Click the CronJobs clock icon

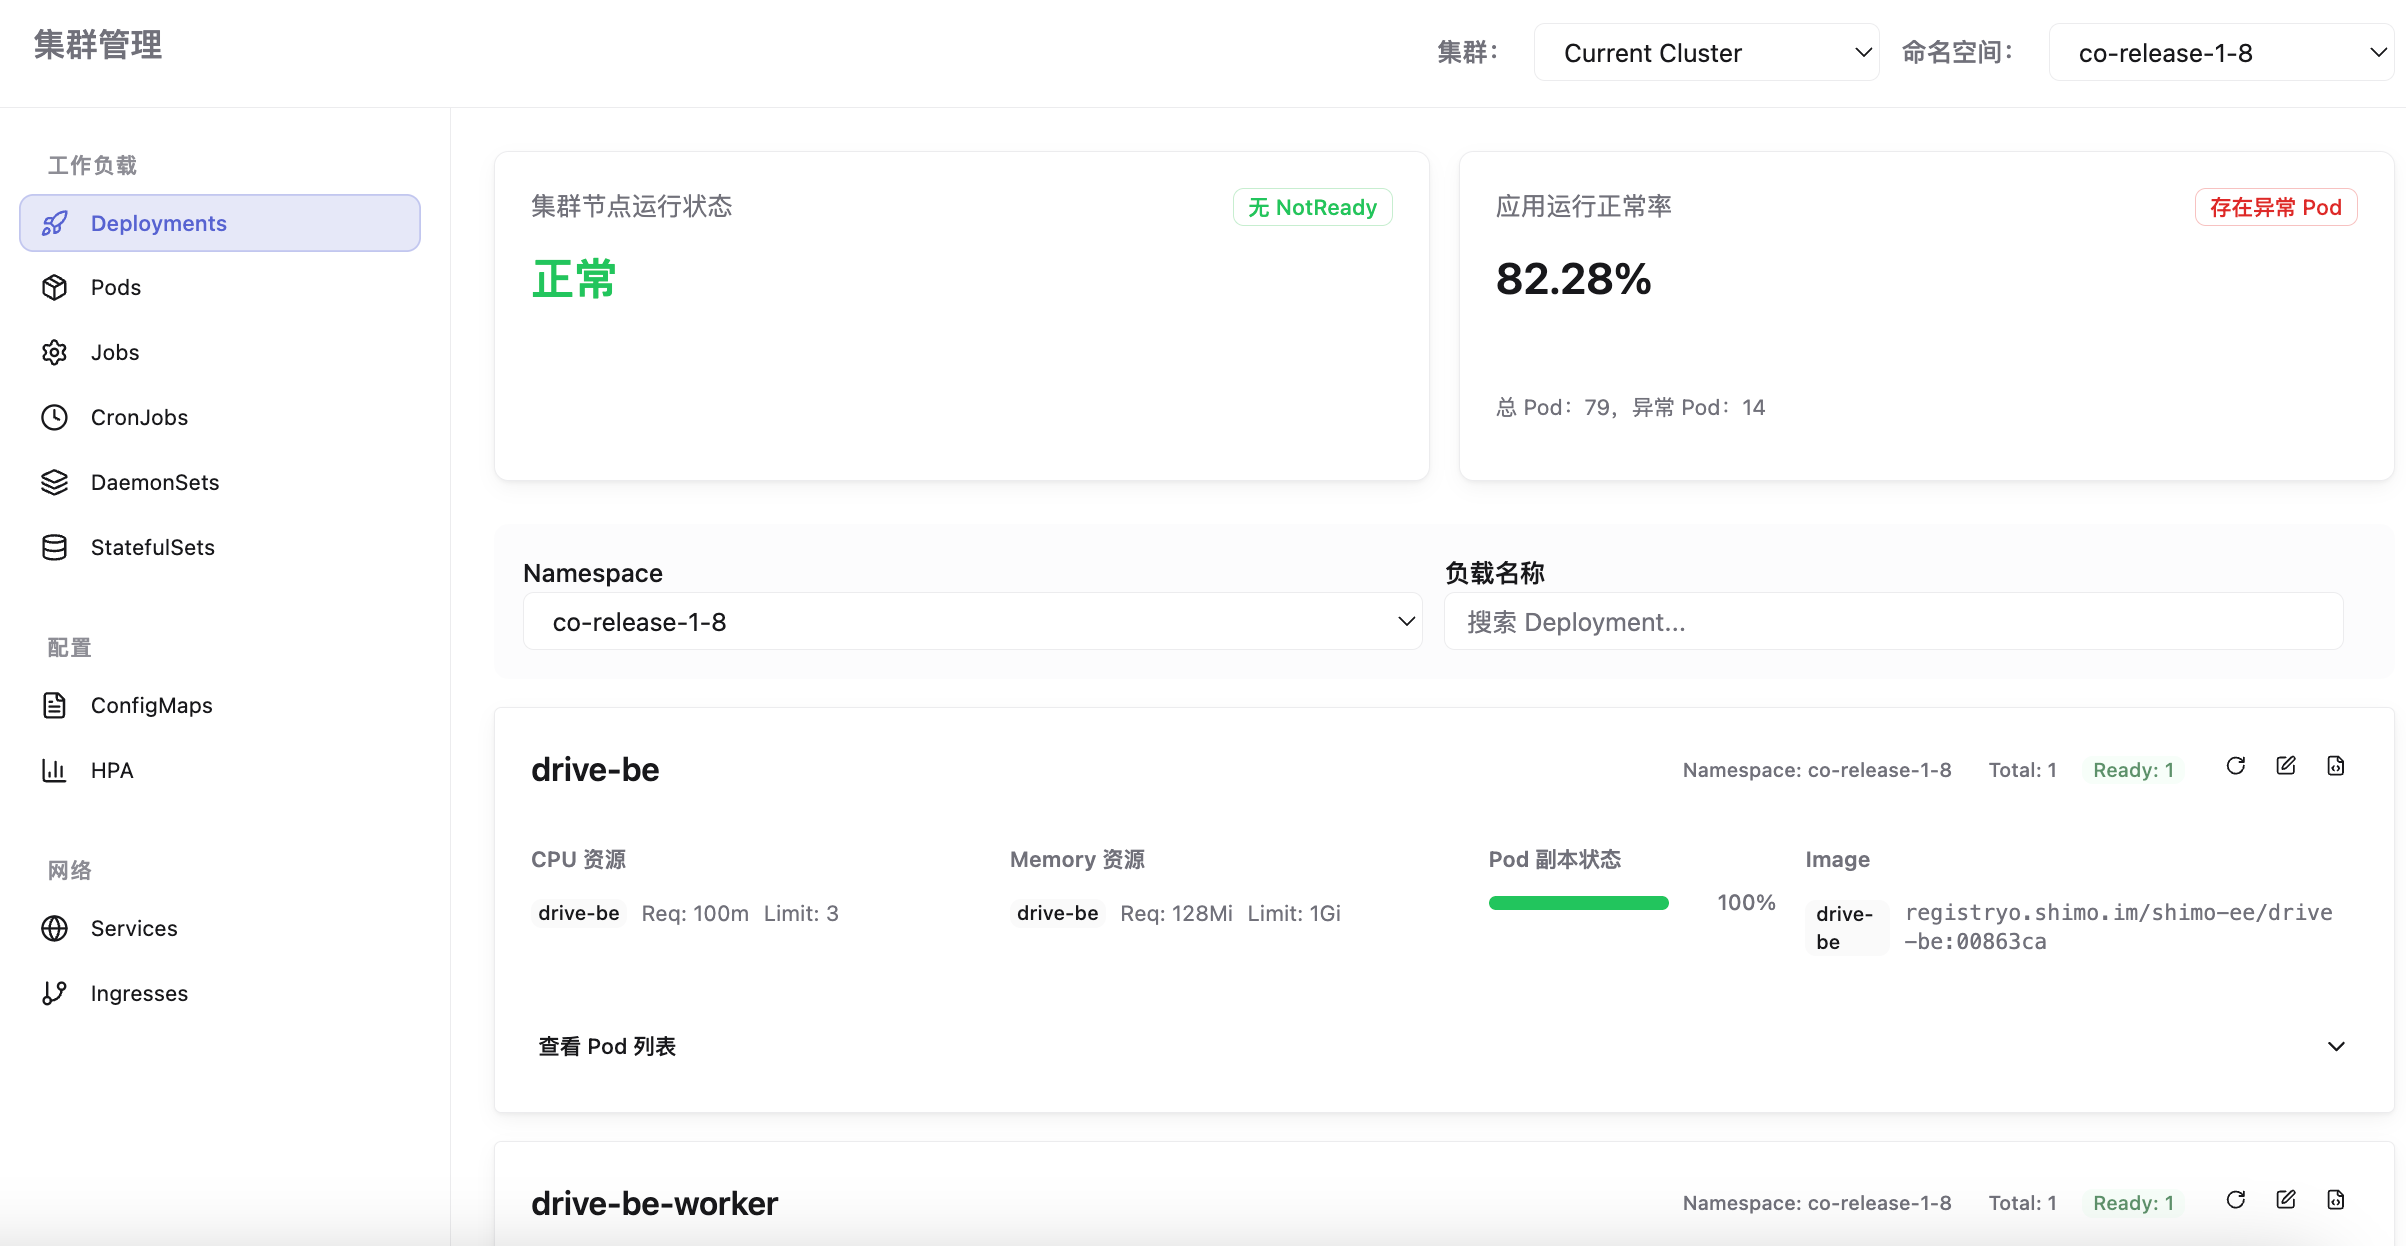55,418
